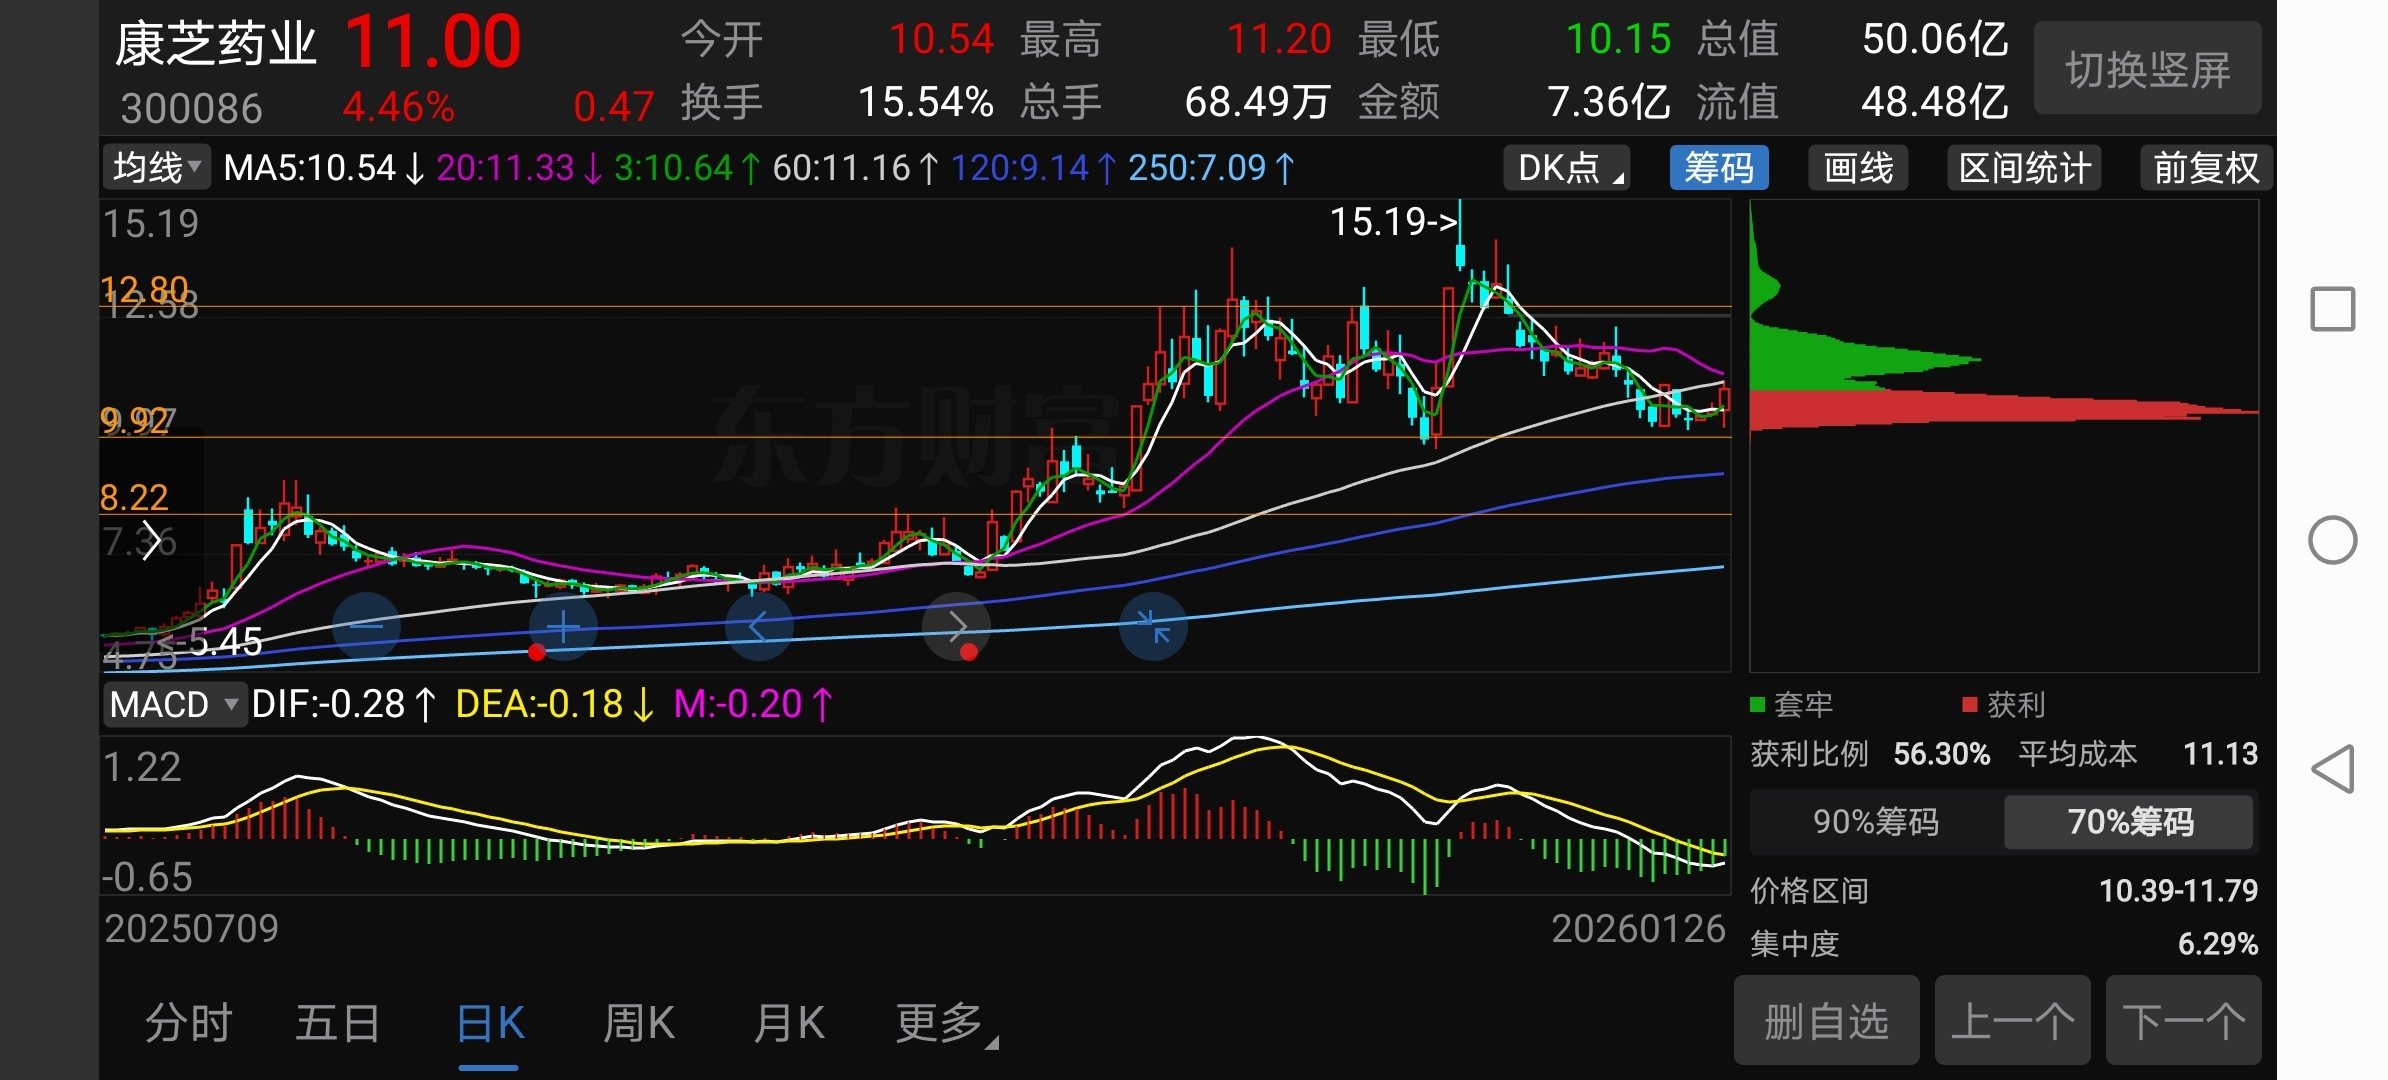Open the 均线 indicator dropdown
The height and width of the screenshot is (1080, 2388).
click(x=156, y=167)
